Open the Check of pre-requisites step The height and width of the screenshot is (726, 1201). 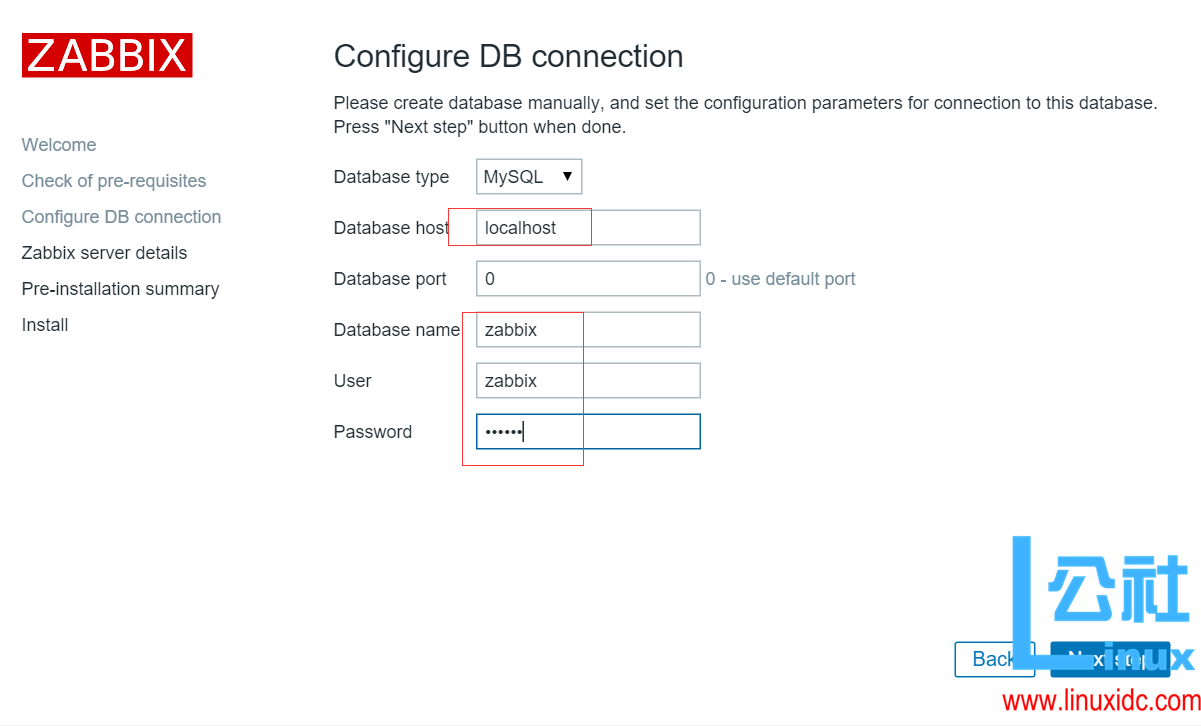pyautogui.click(x=113, y=180)
